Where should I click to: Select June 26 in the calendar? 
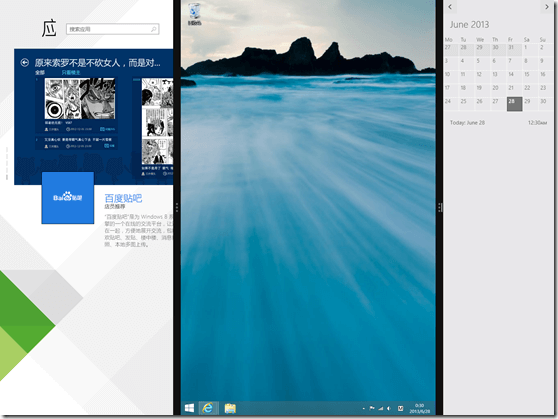tap(483, 104)
